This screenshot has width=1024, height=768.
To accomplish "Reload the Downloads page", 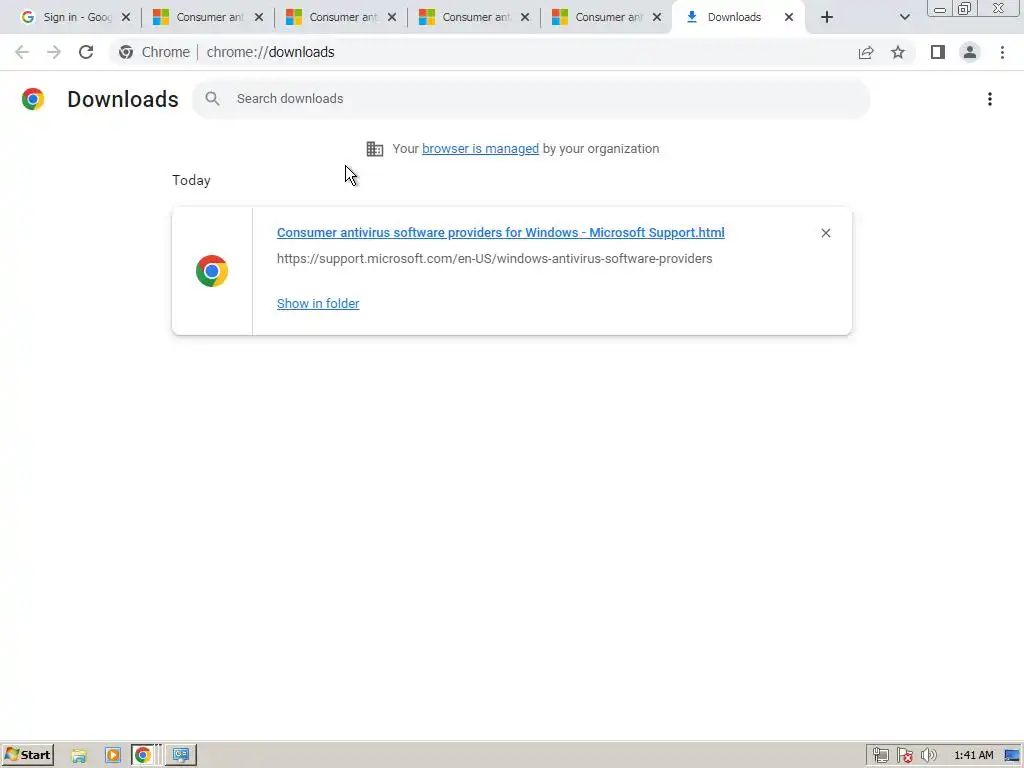I will [86, 52].
